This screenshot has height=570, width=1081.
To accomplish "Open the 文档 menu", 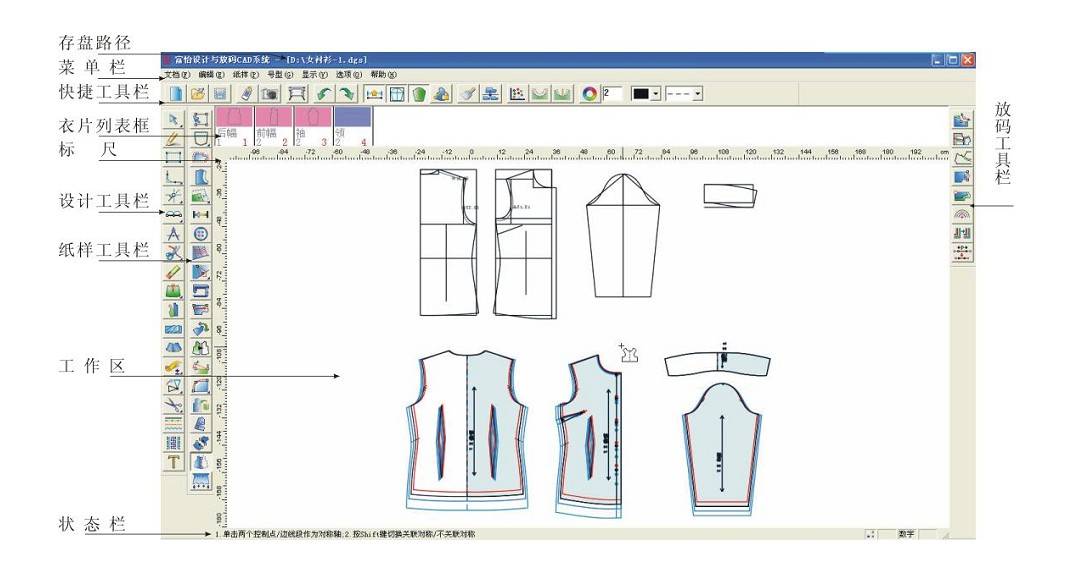I will (176, 75).
